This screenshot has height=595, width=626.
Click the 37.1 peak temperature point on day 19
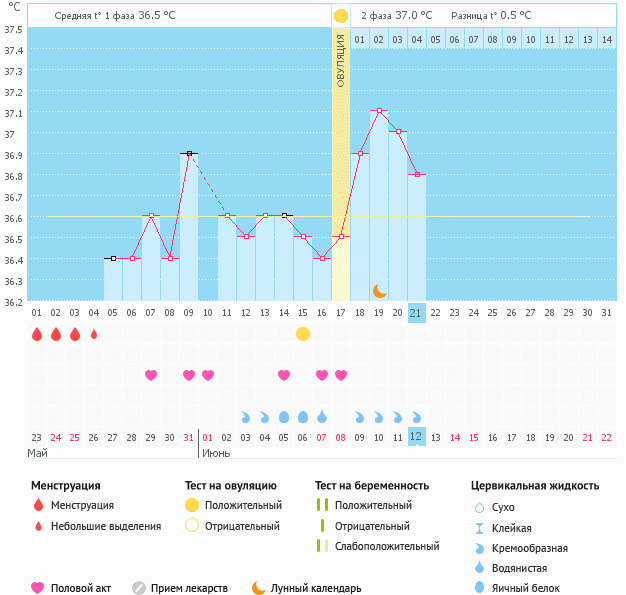point(379,111)
